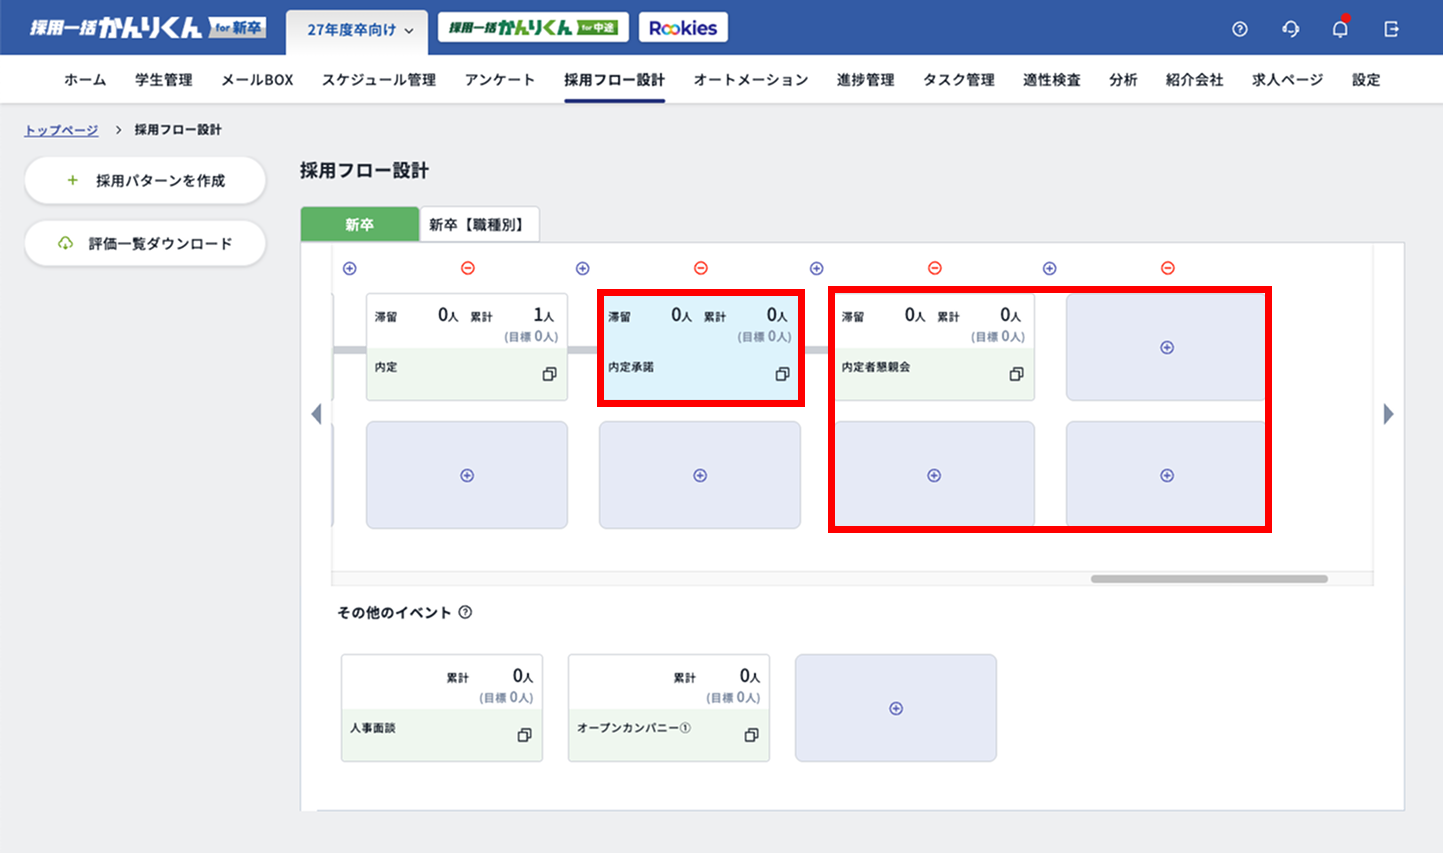Viewport: 1443px width, 853px height.
Task: Click copy icon on 内定 card
Action: 549,374
